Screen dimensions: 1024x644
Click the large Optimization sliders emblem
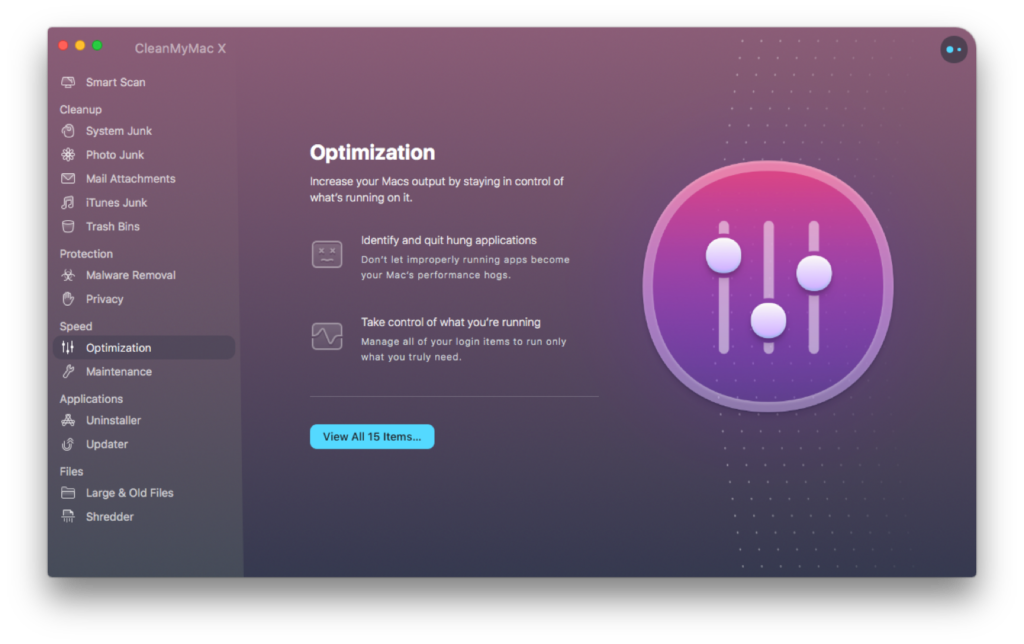(x=768, y=286)
